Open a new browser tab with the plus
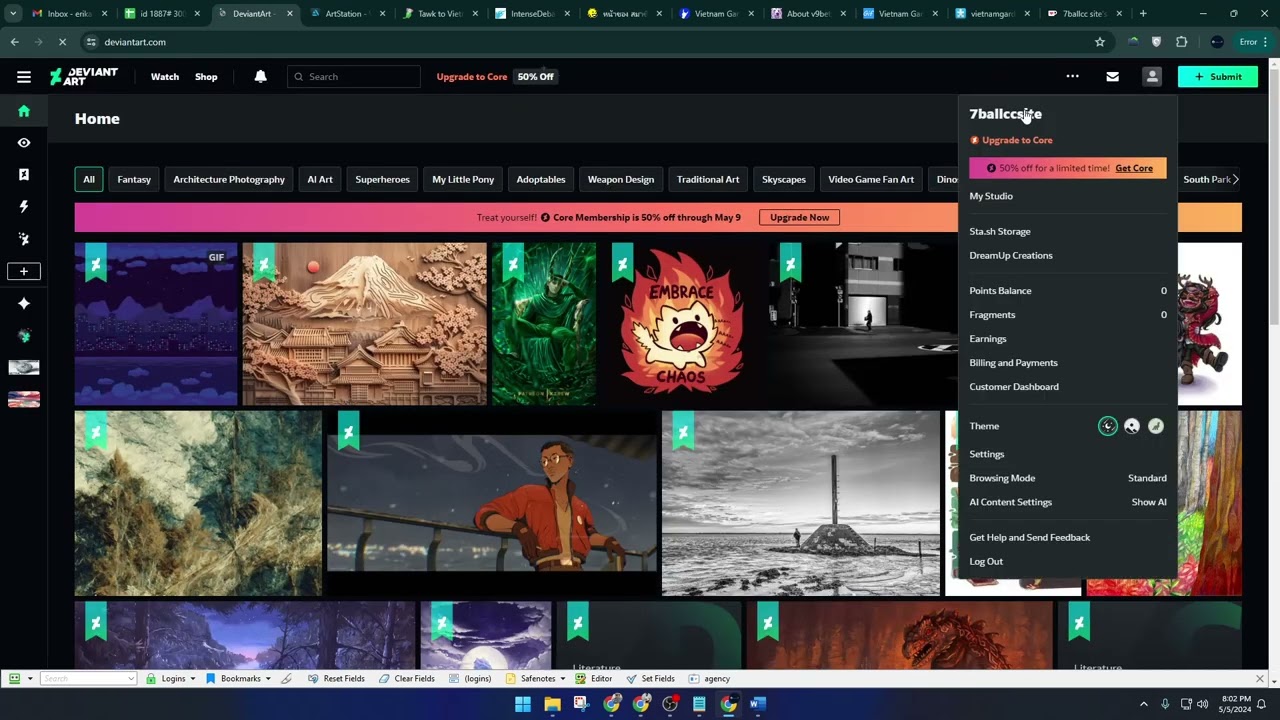The image size is (1280, 720). point(1143,14)
